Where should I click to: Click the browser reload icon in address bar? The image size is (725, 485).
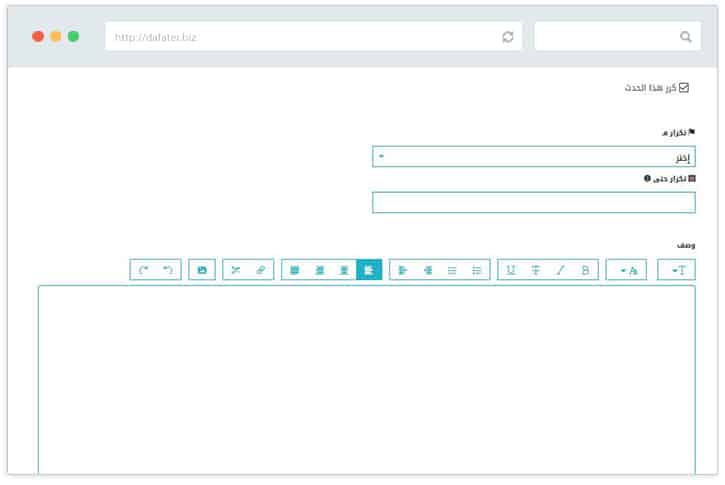click(x=508, y=37)
